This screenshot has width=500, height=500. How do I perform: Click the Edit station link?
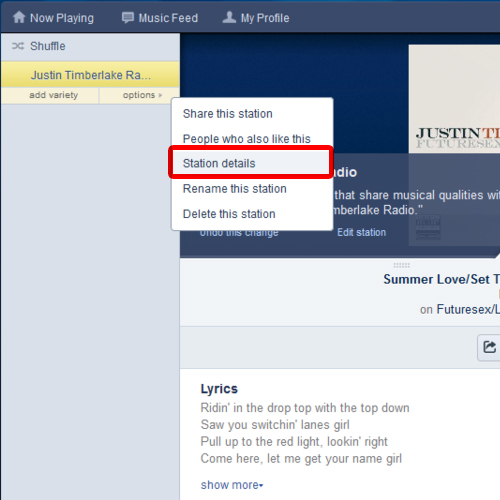click(361, 232)
